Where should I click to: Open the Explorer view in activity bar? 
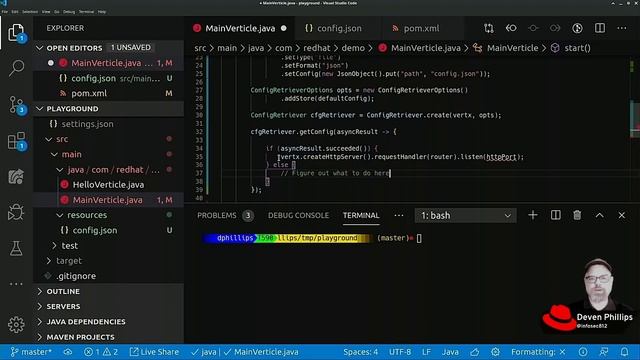click(x=16, y=33)
